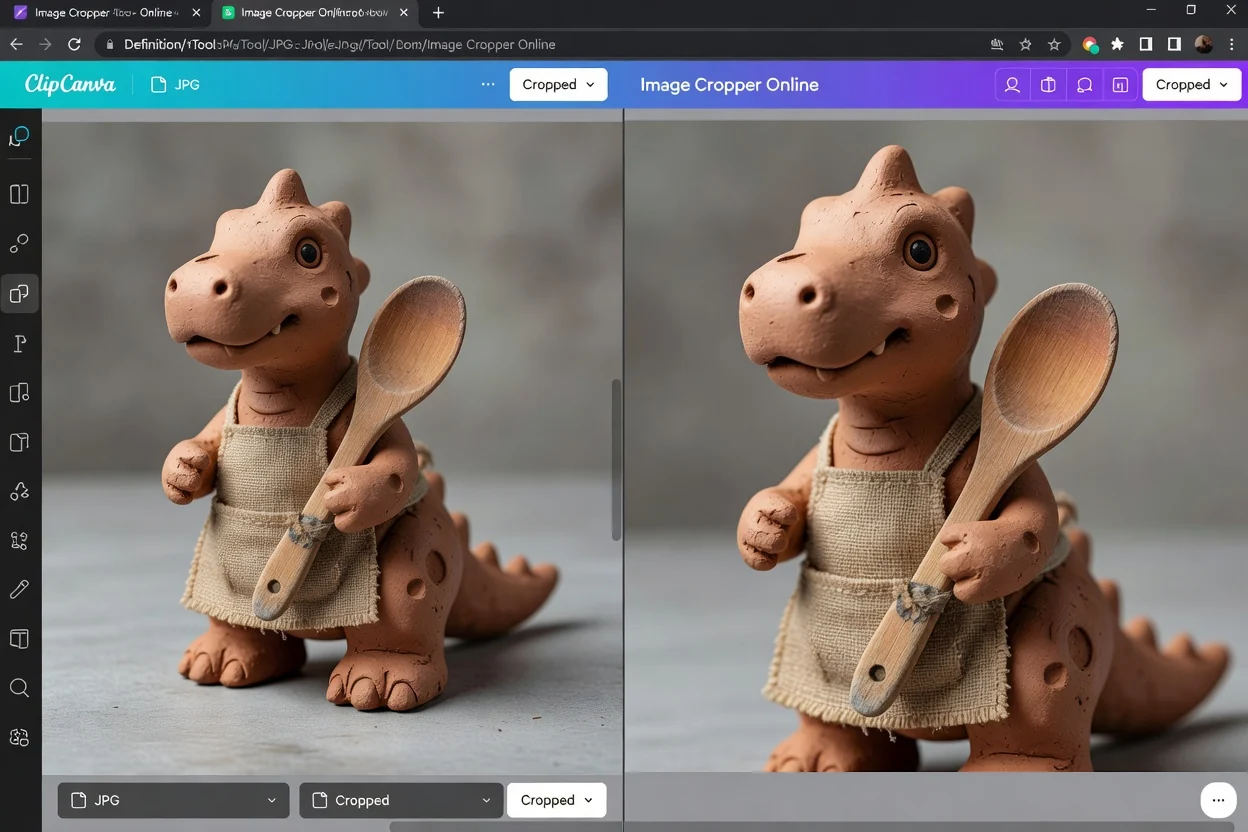Click the gift box icon in the header
The image size is (1248, 832).
(1048, 85)
